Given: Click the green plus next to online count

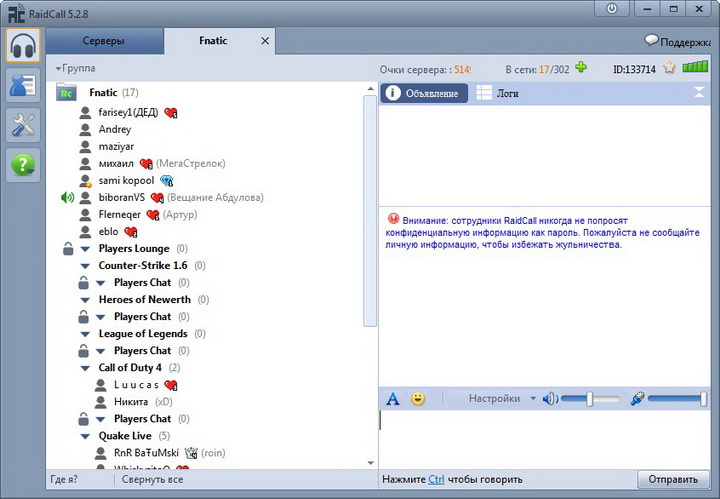Looking at the screenshot, I should pyautogui.click(x=581, y=68).
